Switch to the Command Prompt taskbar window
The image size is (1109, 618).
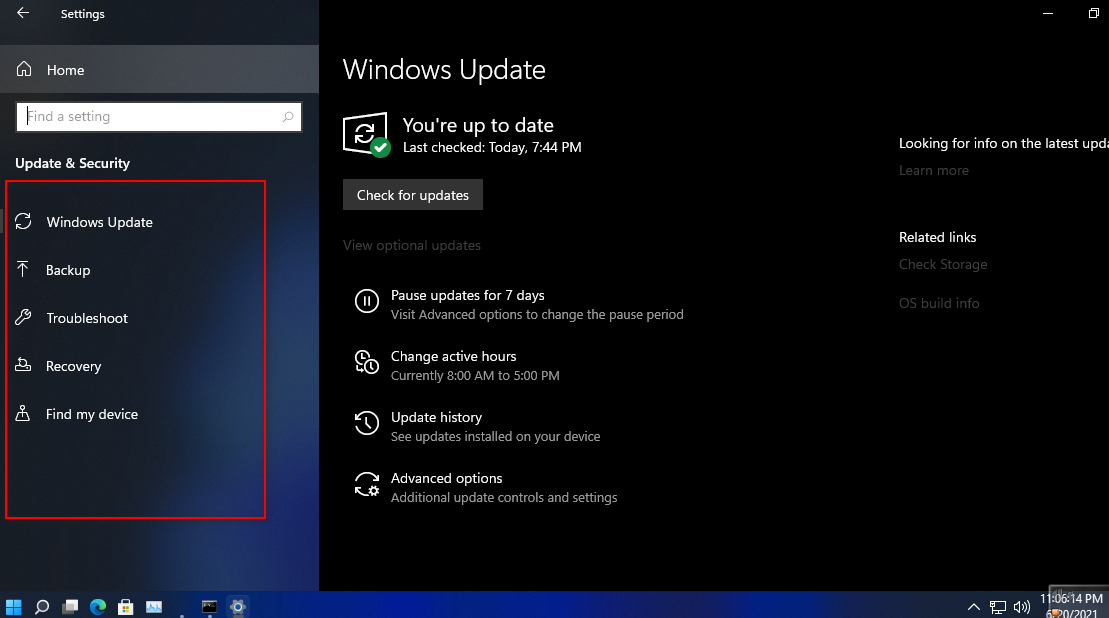209,607
